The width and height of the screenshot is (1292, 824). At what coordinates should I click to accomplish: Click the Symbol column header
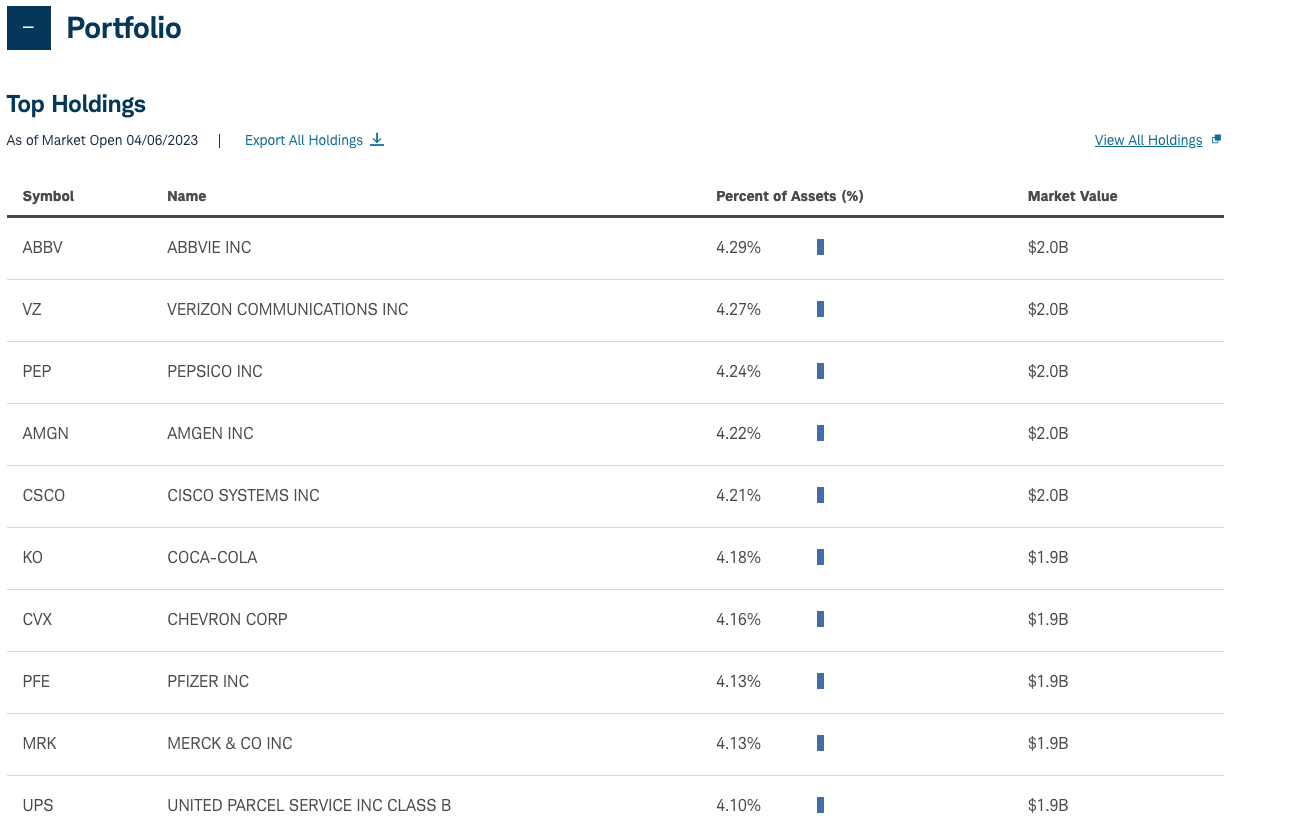[x=48, y=196]
